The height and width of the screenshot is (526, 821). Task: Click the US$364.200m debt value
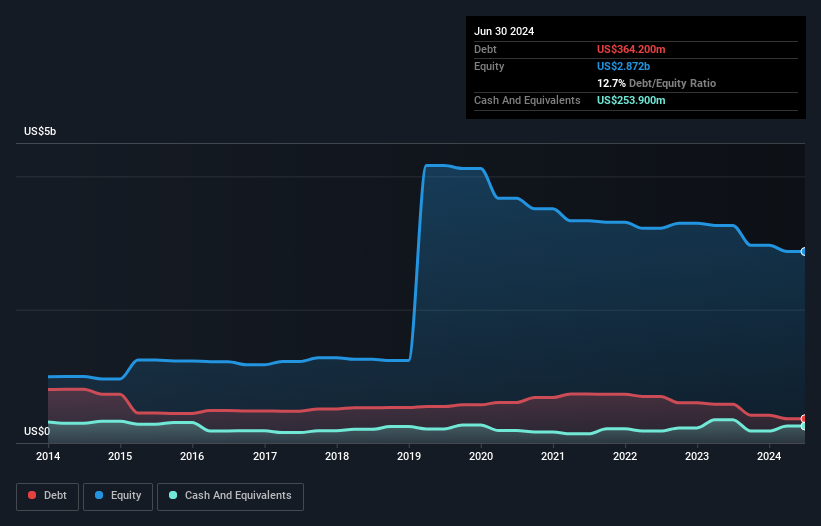click(x=631, y=49)
